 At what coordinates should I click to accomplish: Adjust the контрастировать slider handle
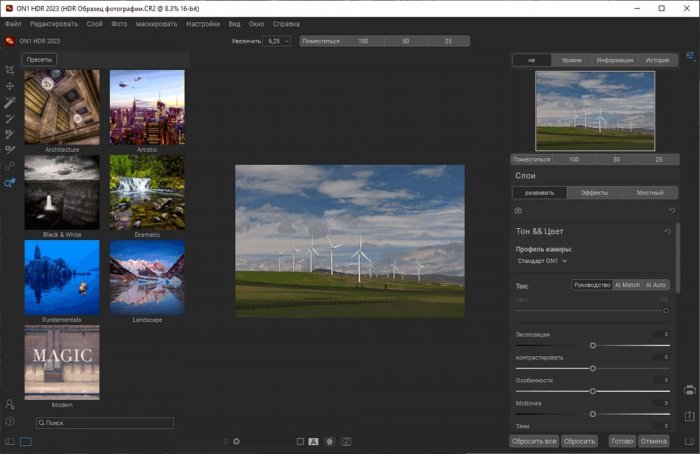[593, 368]
